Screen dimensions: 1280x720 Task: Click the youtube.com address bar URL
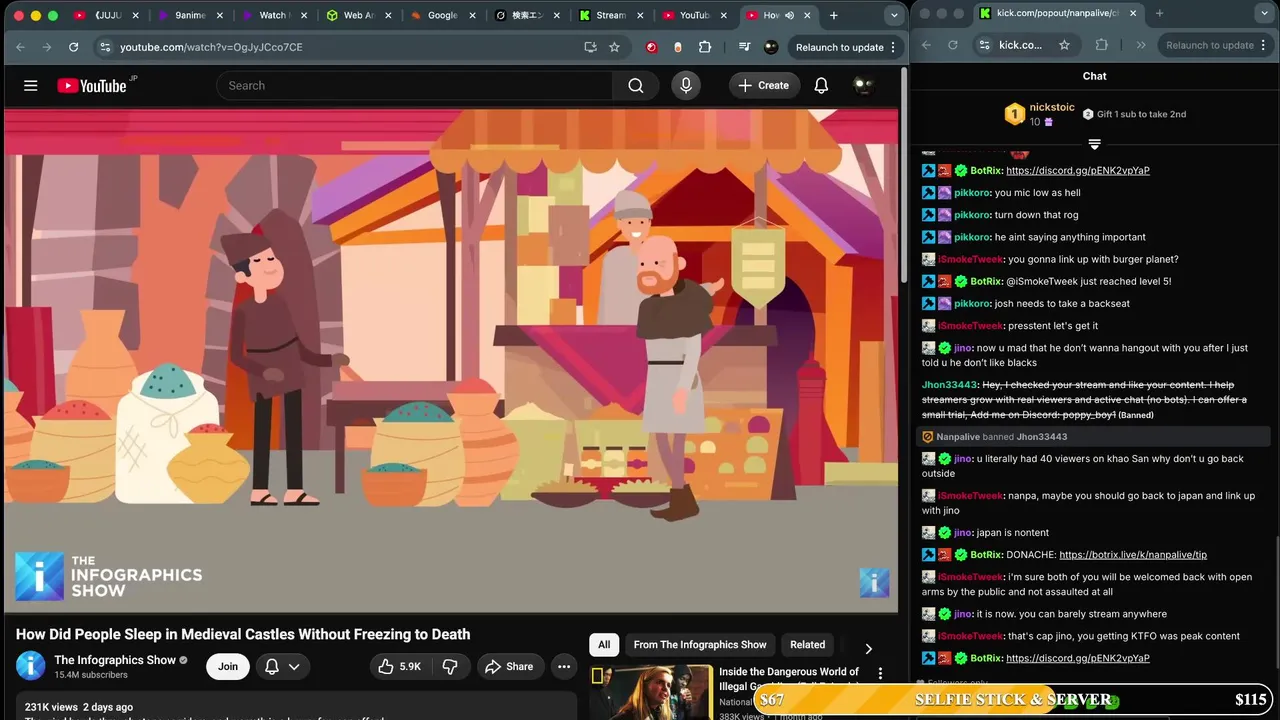[211, 47]
